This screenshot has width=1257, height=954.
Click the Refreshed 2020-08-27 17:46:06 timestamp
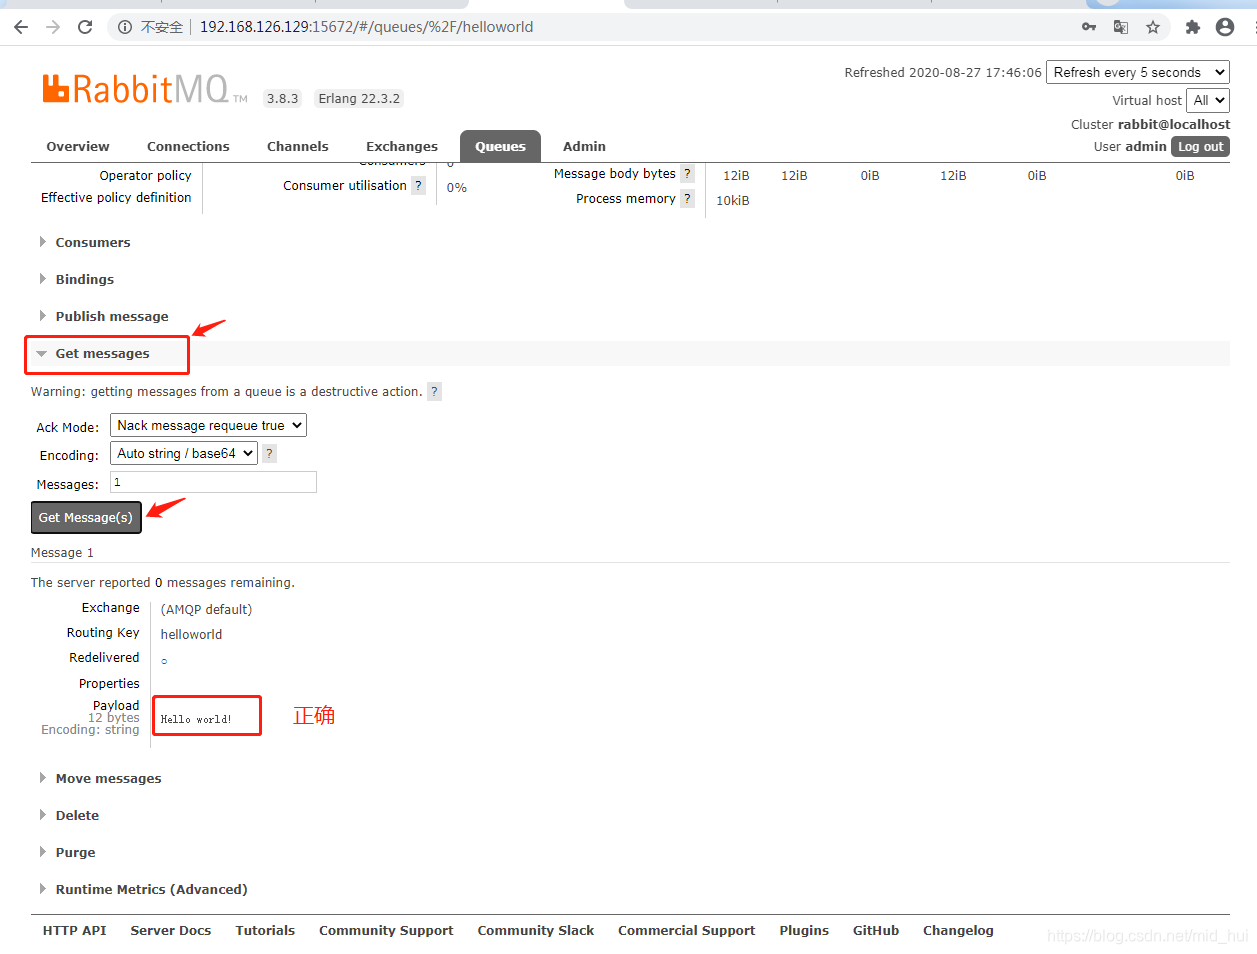click(943, 72)
